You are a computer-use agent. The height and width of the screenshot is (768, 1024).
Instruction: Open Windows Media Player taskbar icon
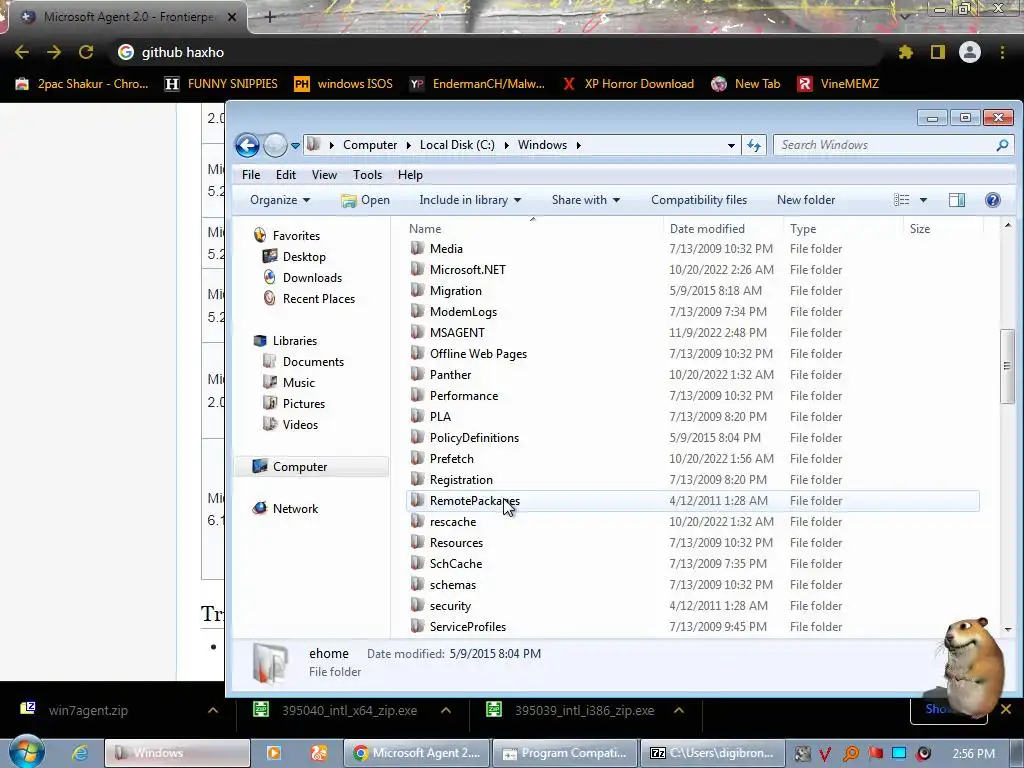[x=274, y=753]
